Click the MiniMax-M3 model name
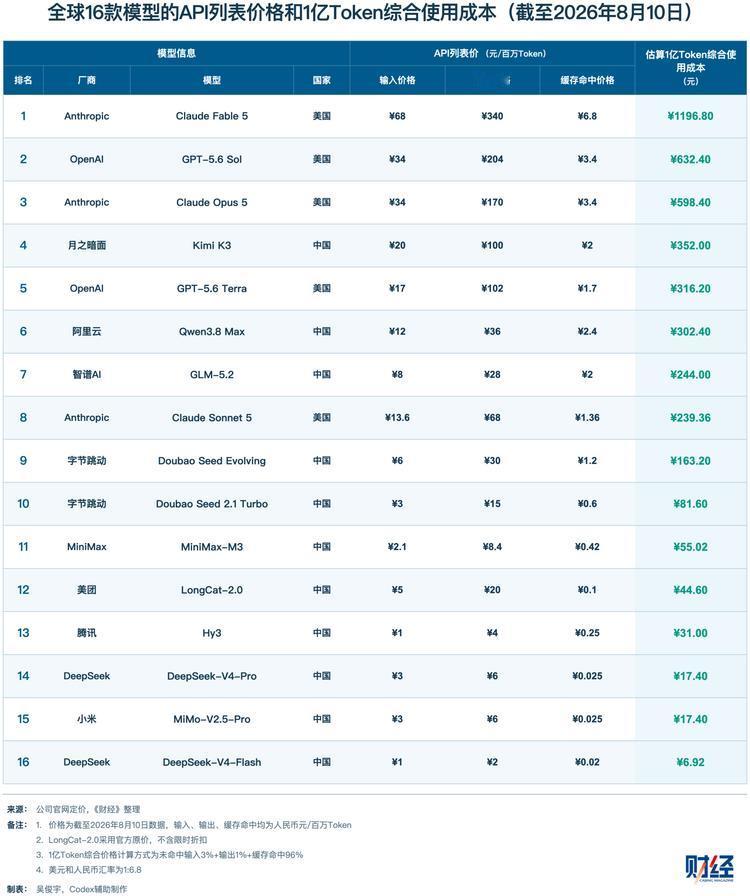750x896 pixels. click(x=212, y=547)
